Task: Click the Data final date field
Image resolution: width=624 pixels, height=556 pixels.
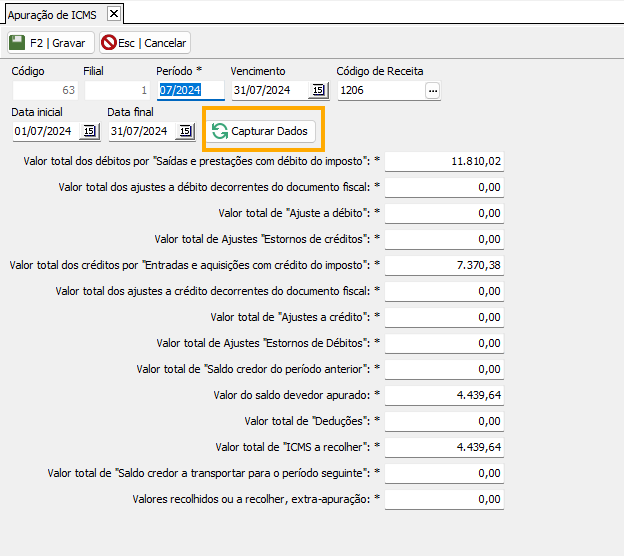Action: point(141,131)
